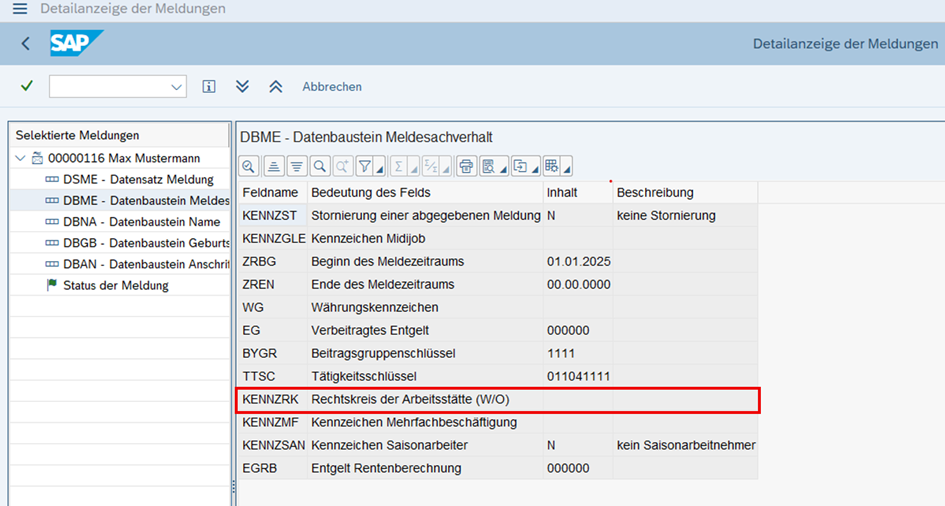
Task: Click the double up arrow icon
Action: [x=275, y=87]
